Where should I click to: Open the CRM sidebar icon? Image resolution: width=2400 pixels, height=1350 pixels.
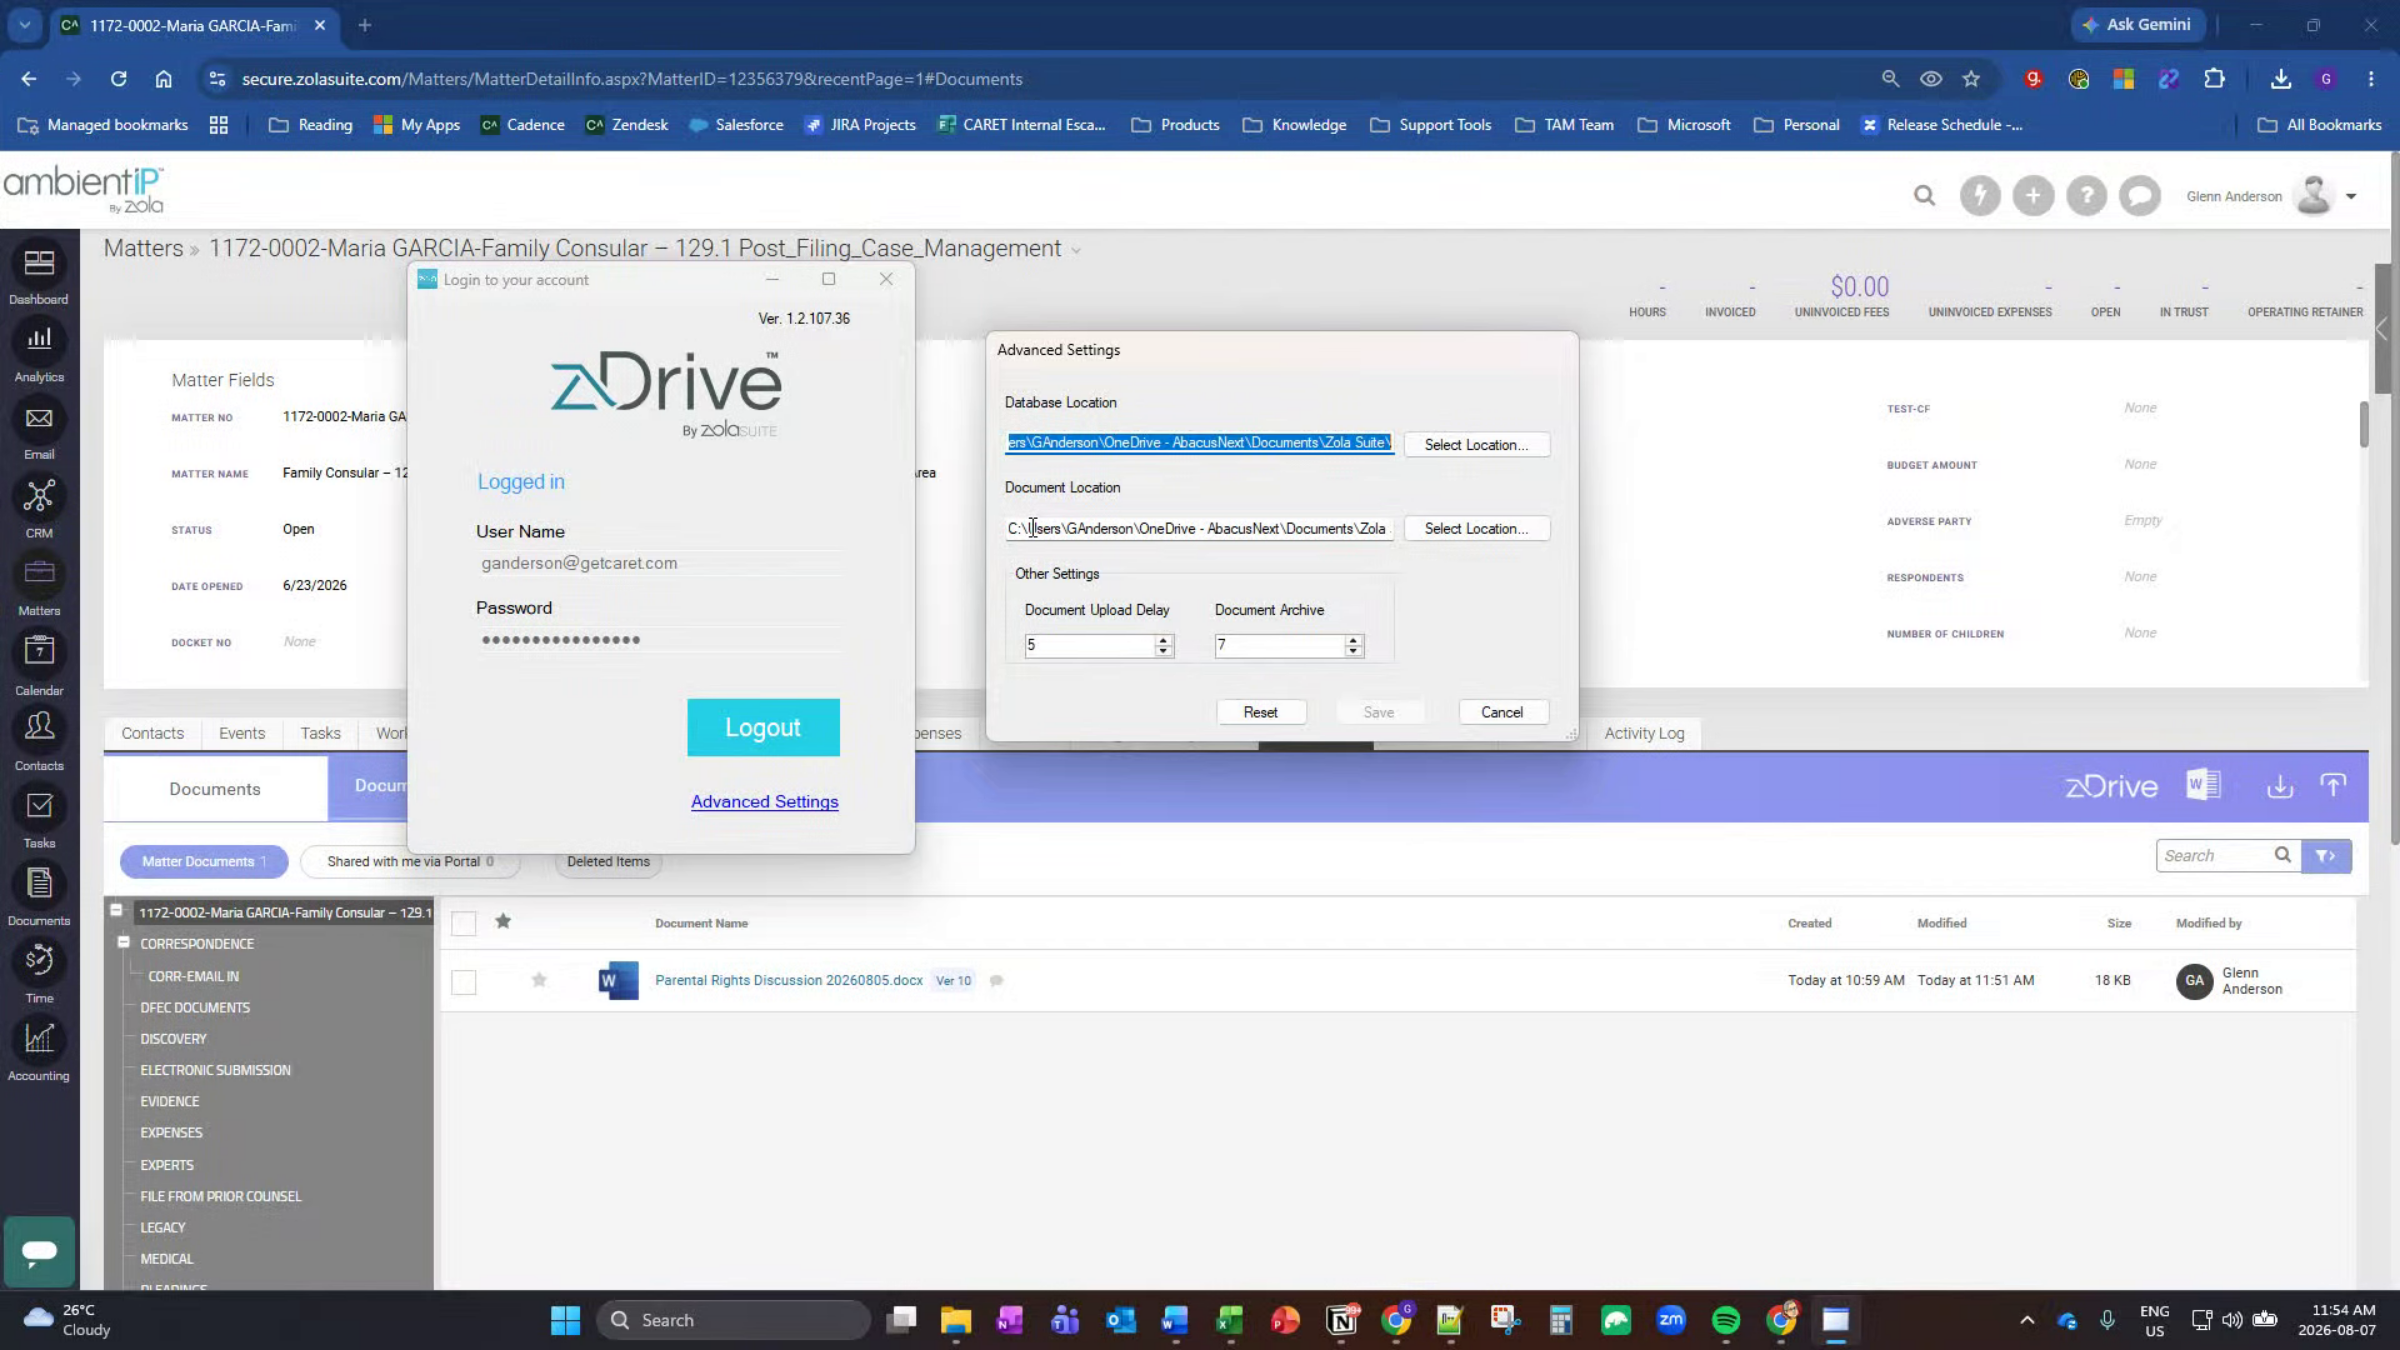(x=39, y=496)
